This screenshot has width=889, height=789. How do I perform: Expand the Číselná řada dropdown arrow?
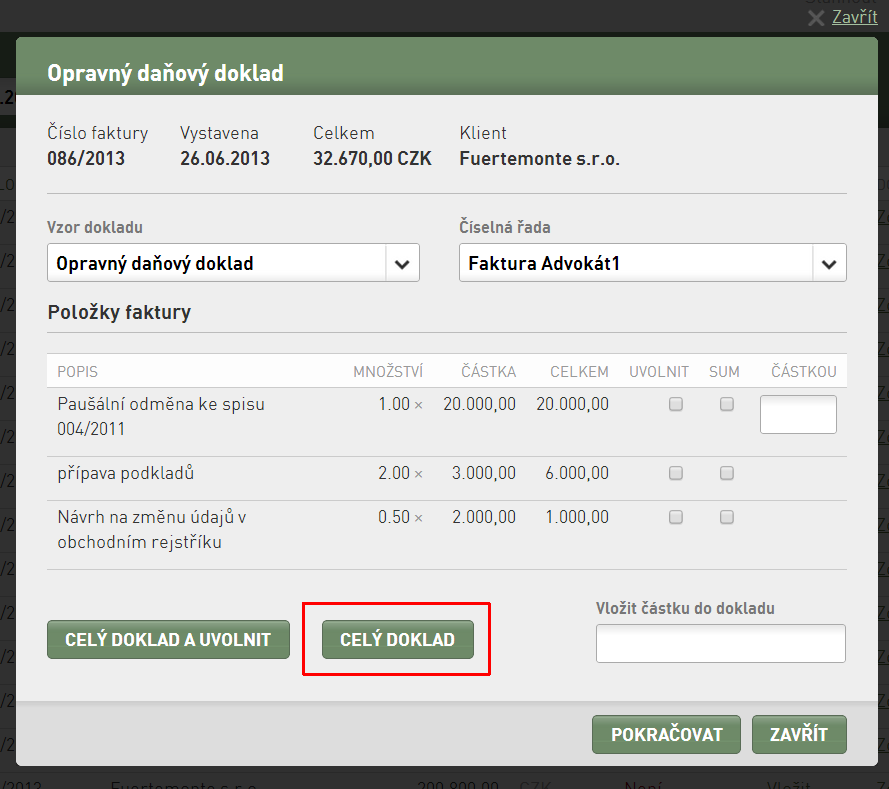tap(829, 264)
